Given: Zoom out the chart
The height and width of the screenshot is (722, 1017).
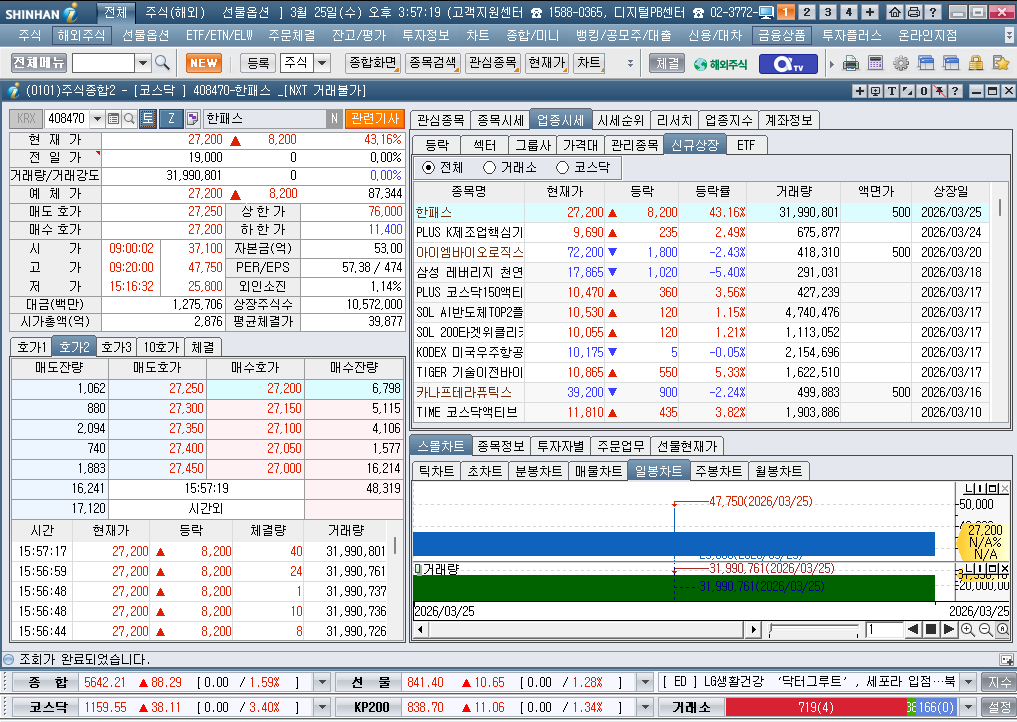Looking at the screenshot, I should tap(985, 629).
